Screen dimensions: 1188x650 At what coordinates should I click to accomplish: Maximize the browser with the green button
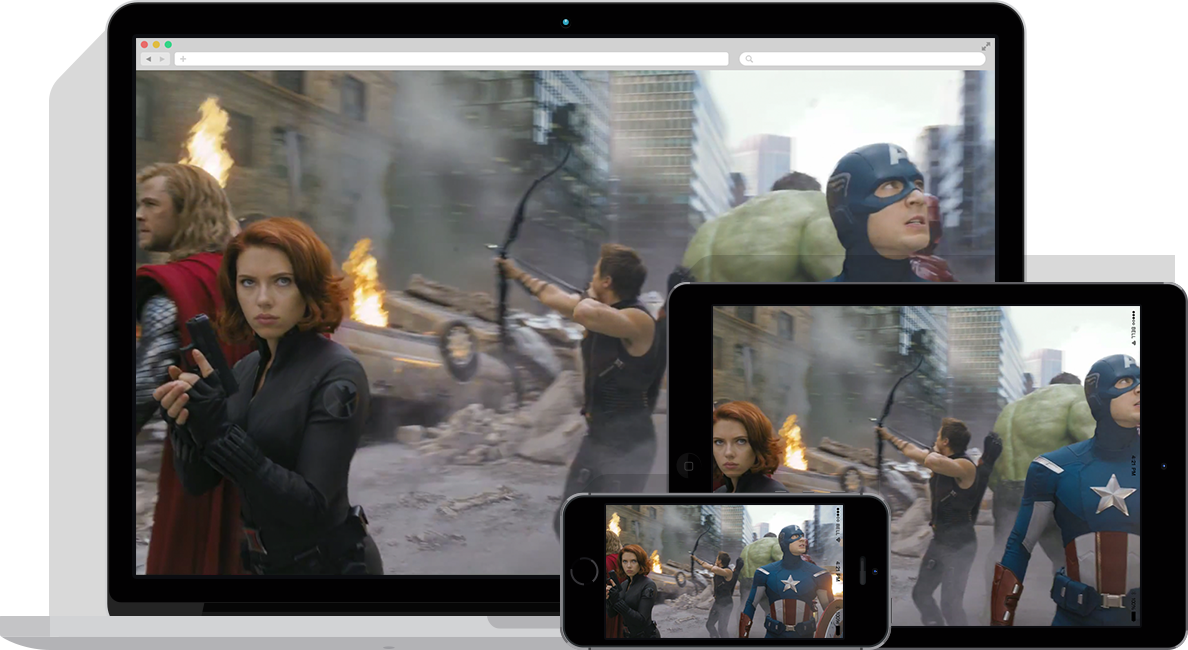click(168, 45)
